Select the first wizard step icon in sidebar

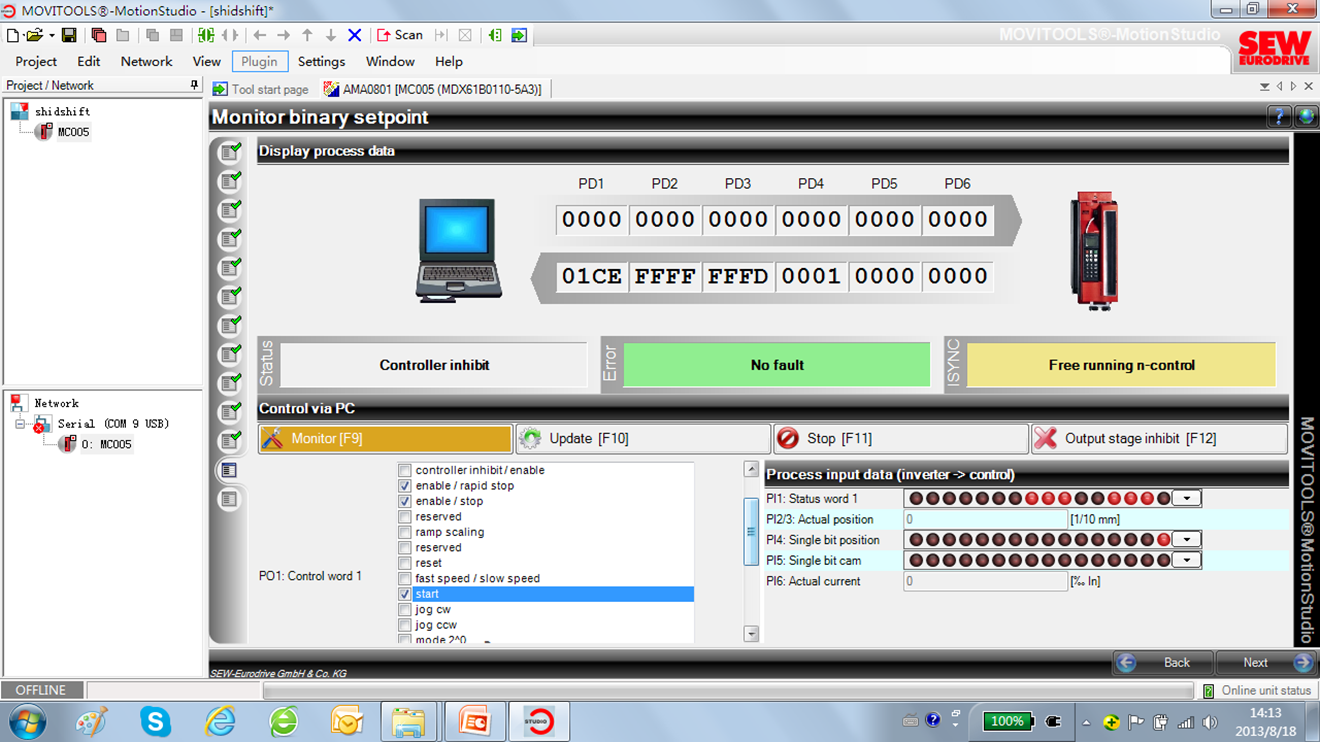tap(230, 152)
